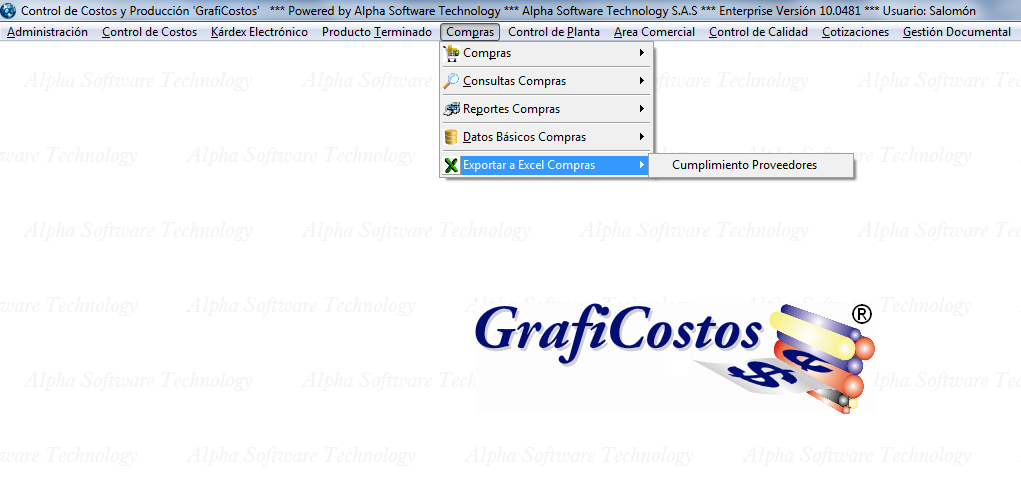Select Cumplimiento Proveedores from the submenu
The width and height of the screenshot is (1021, 501).
744,165
